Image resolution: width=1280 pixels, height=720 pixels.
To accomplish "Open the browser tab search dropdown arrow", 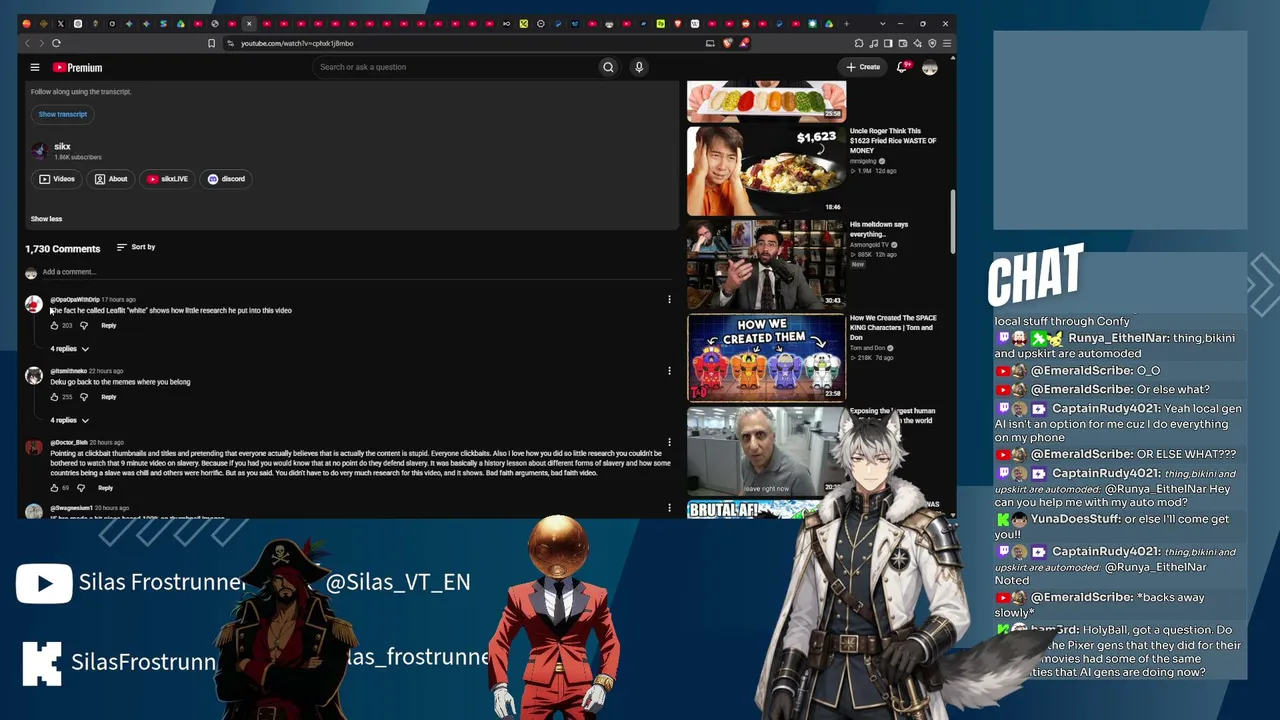I will tap(882, 23).
